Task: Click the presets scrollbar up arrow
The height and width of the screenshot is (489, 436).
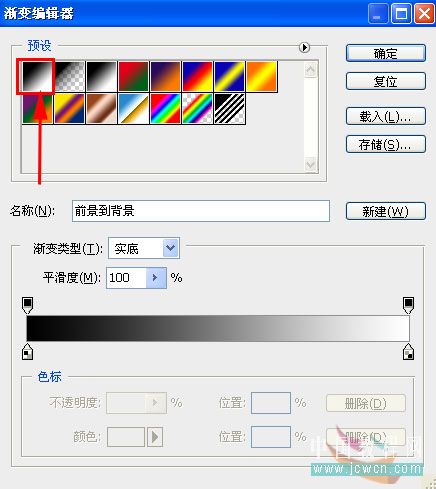Action: click(311, 70)
